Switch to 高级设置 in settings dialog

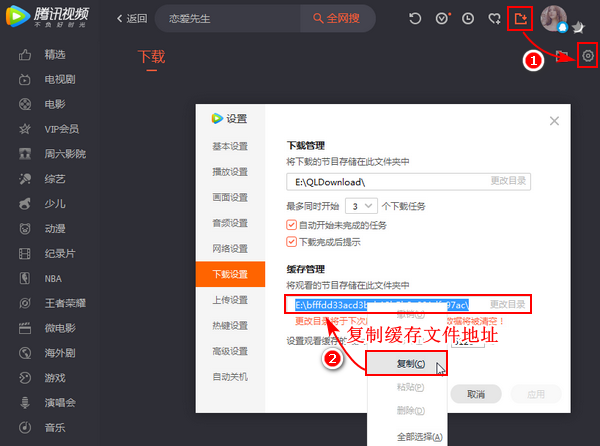tap(230, 351)
